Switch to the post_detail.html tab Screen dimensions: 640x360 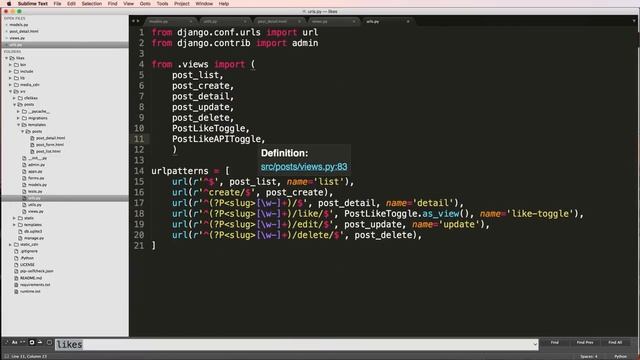[x=278, y=21]
